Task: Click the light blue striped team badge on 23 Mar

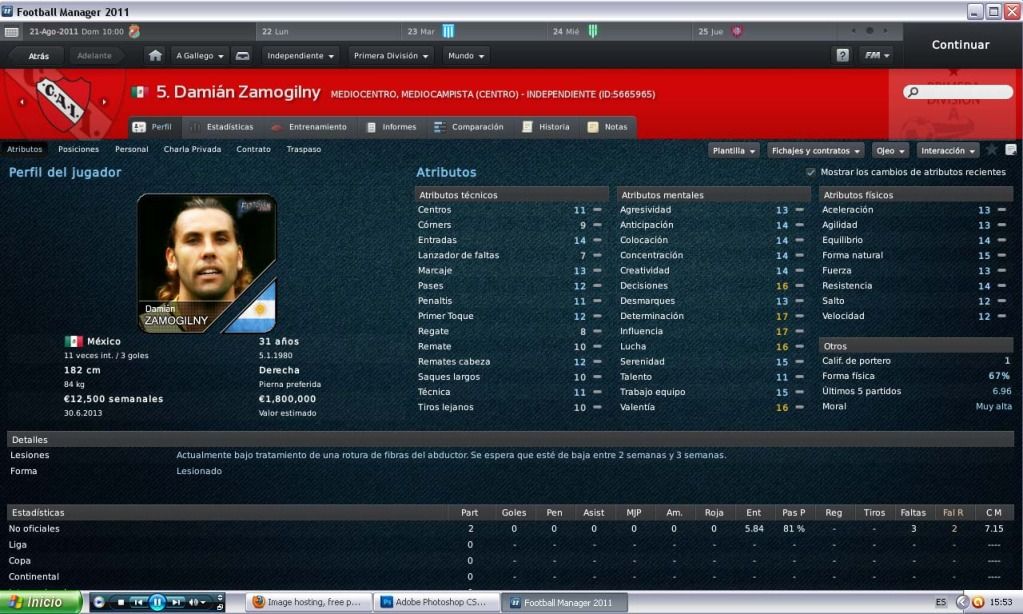Action: (x=448, y=31)
